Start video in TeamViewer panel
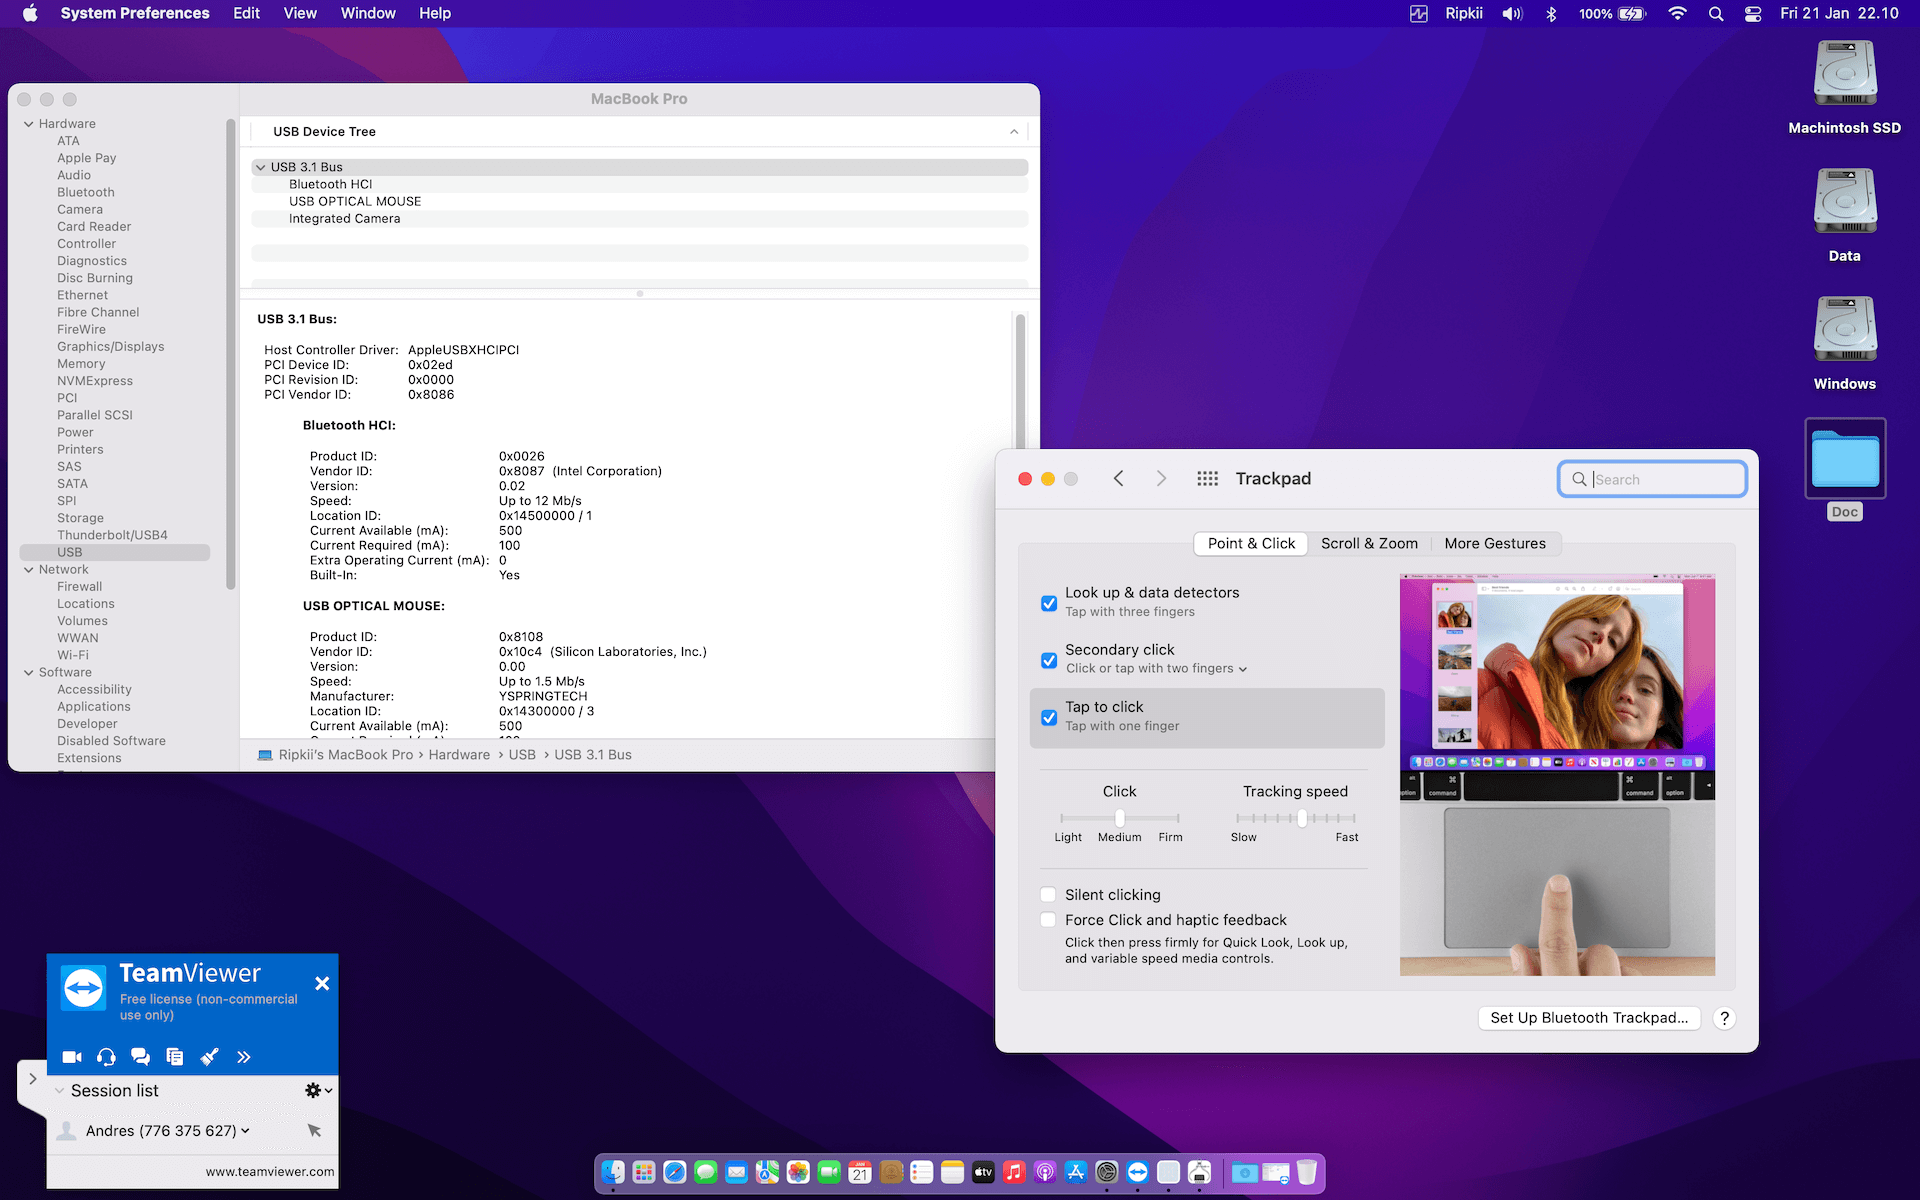1920x1200 pixels. [x=72, y=1057]
